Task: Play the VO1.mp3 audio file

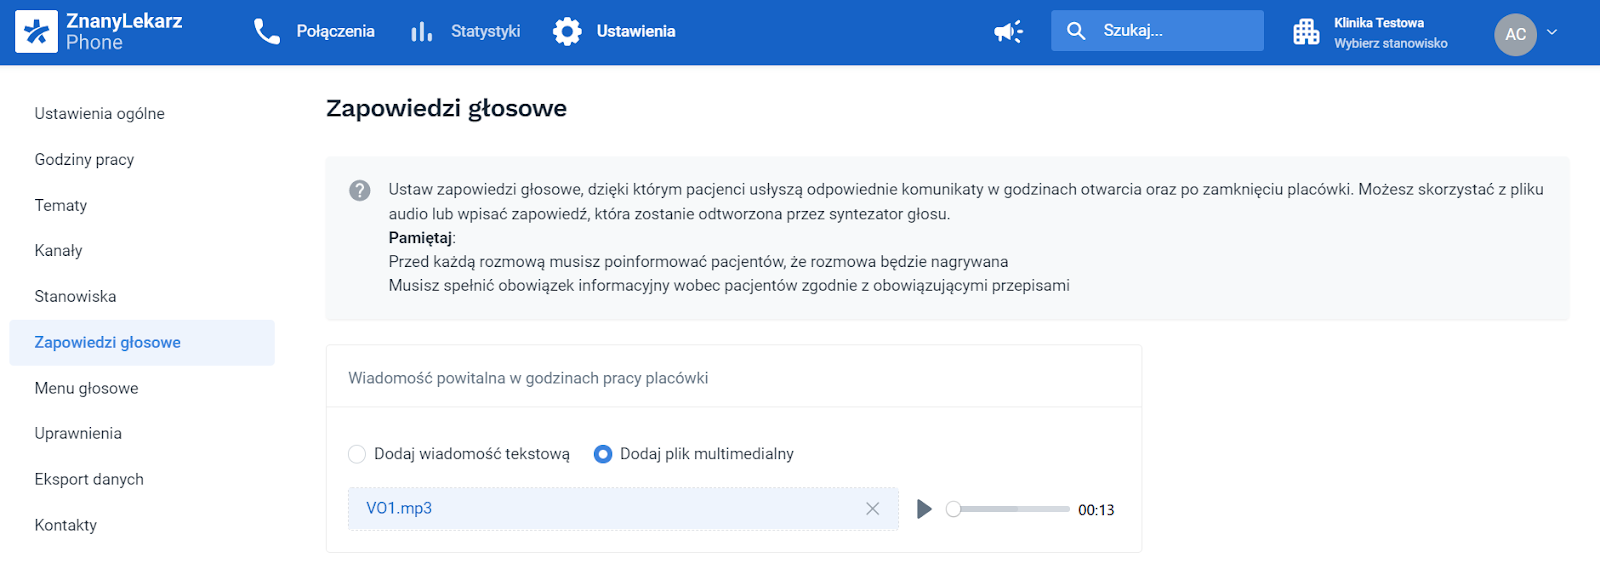Action: point(924,509)
